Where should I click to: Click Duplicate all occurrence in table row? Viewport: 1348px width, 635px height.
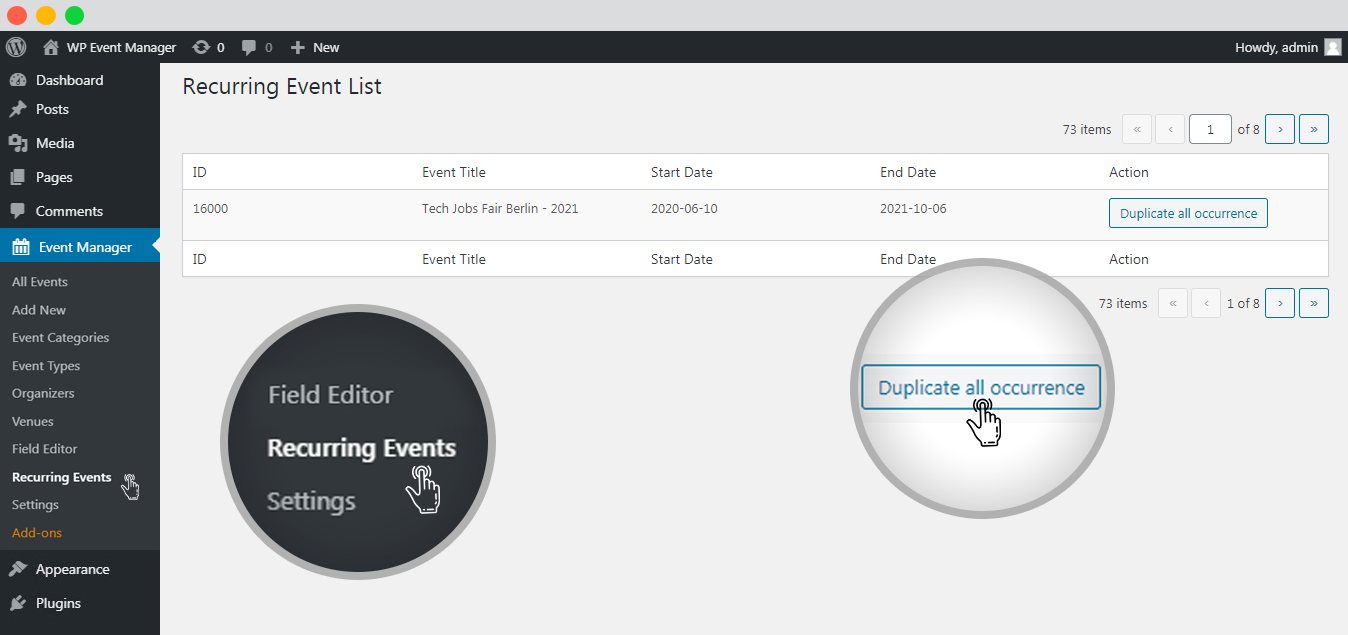pos(1188,213)
